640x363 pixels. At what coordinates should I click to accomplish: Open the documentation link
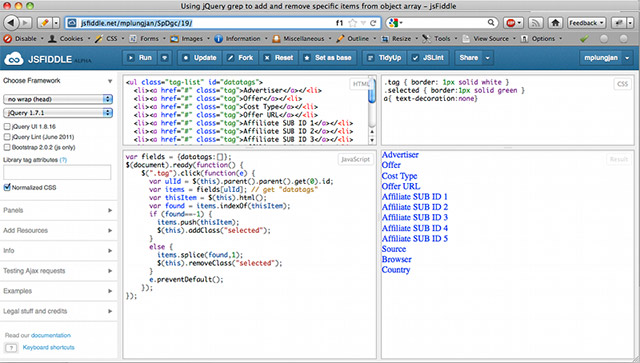coord(51,336)
